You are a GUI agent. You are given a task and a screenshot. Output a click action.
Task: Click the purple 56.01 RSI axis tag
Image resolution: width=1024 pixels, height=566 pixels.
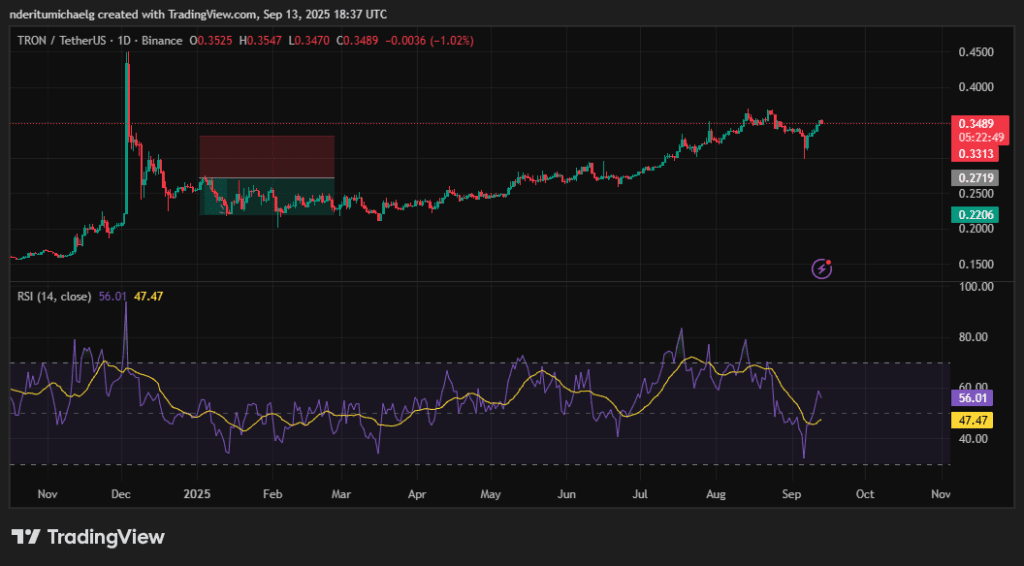coord(972,398)
